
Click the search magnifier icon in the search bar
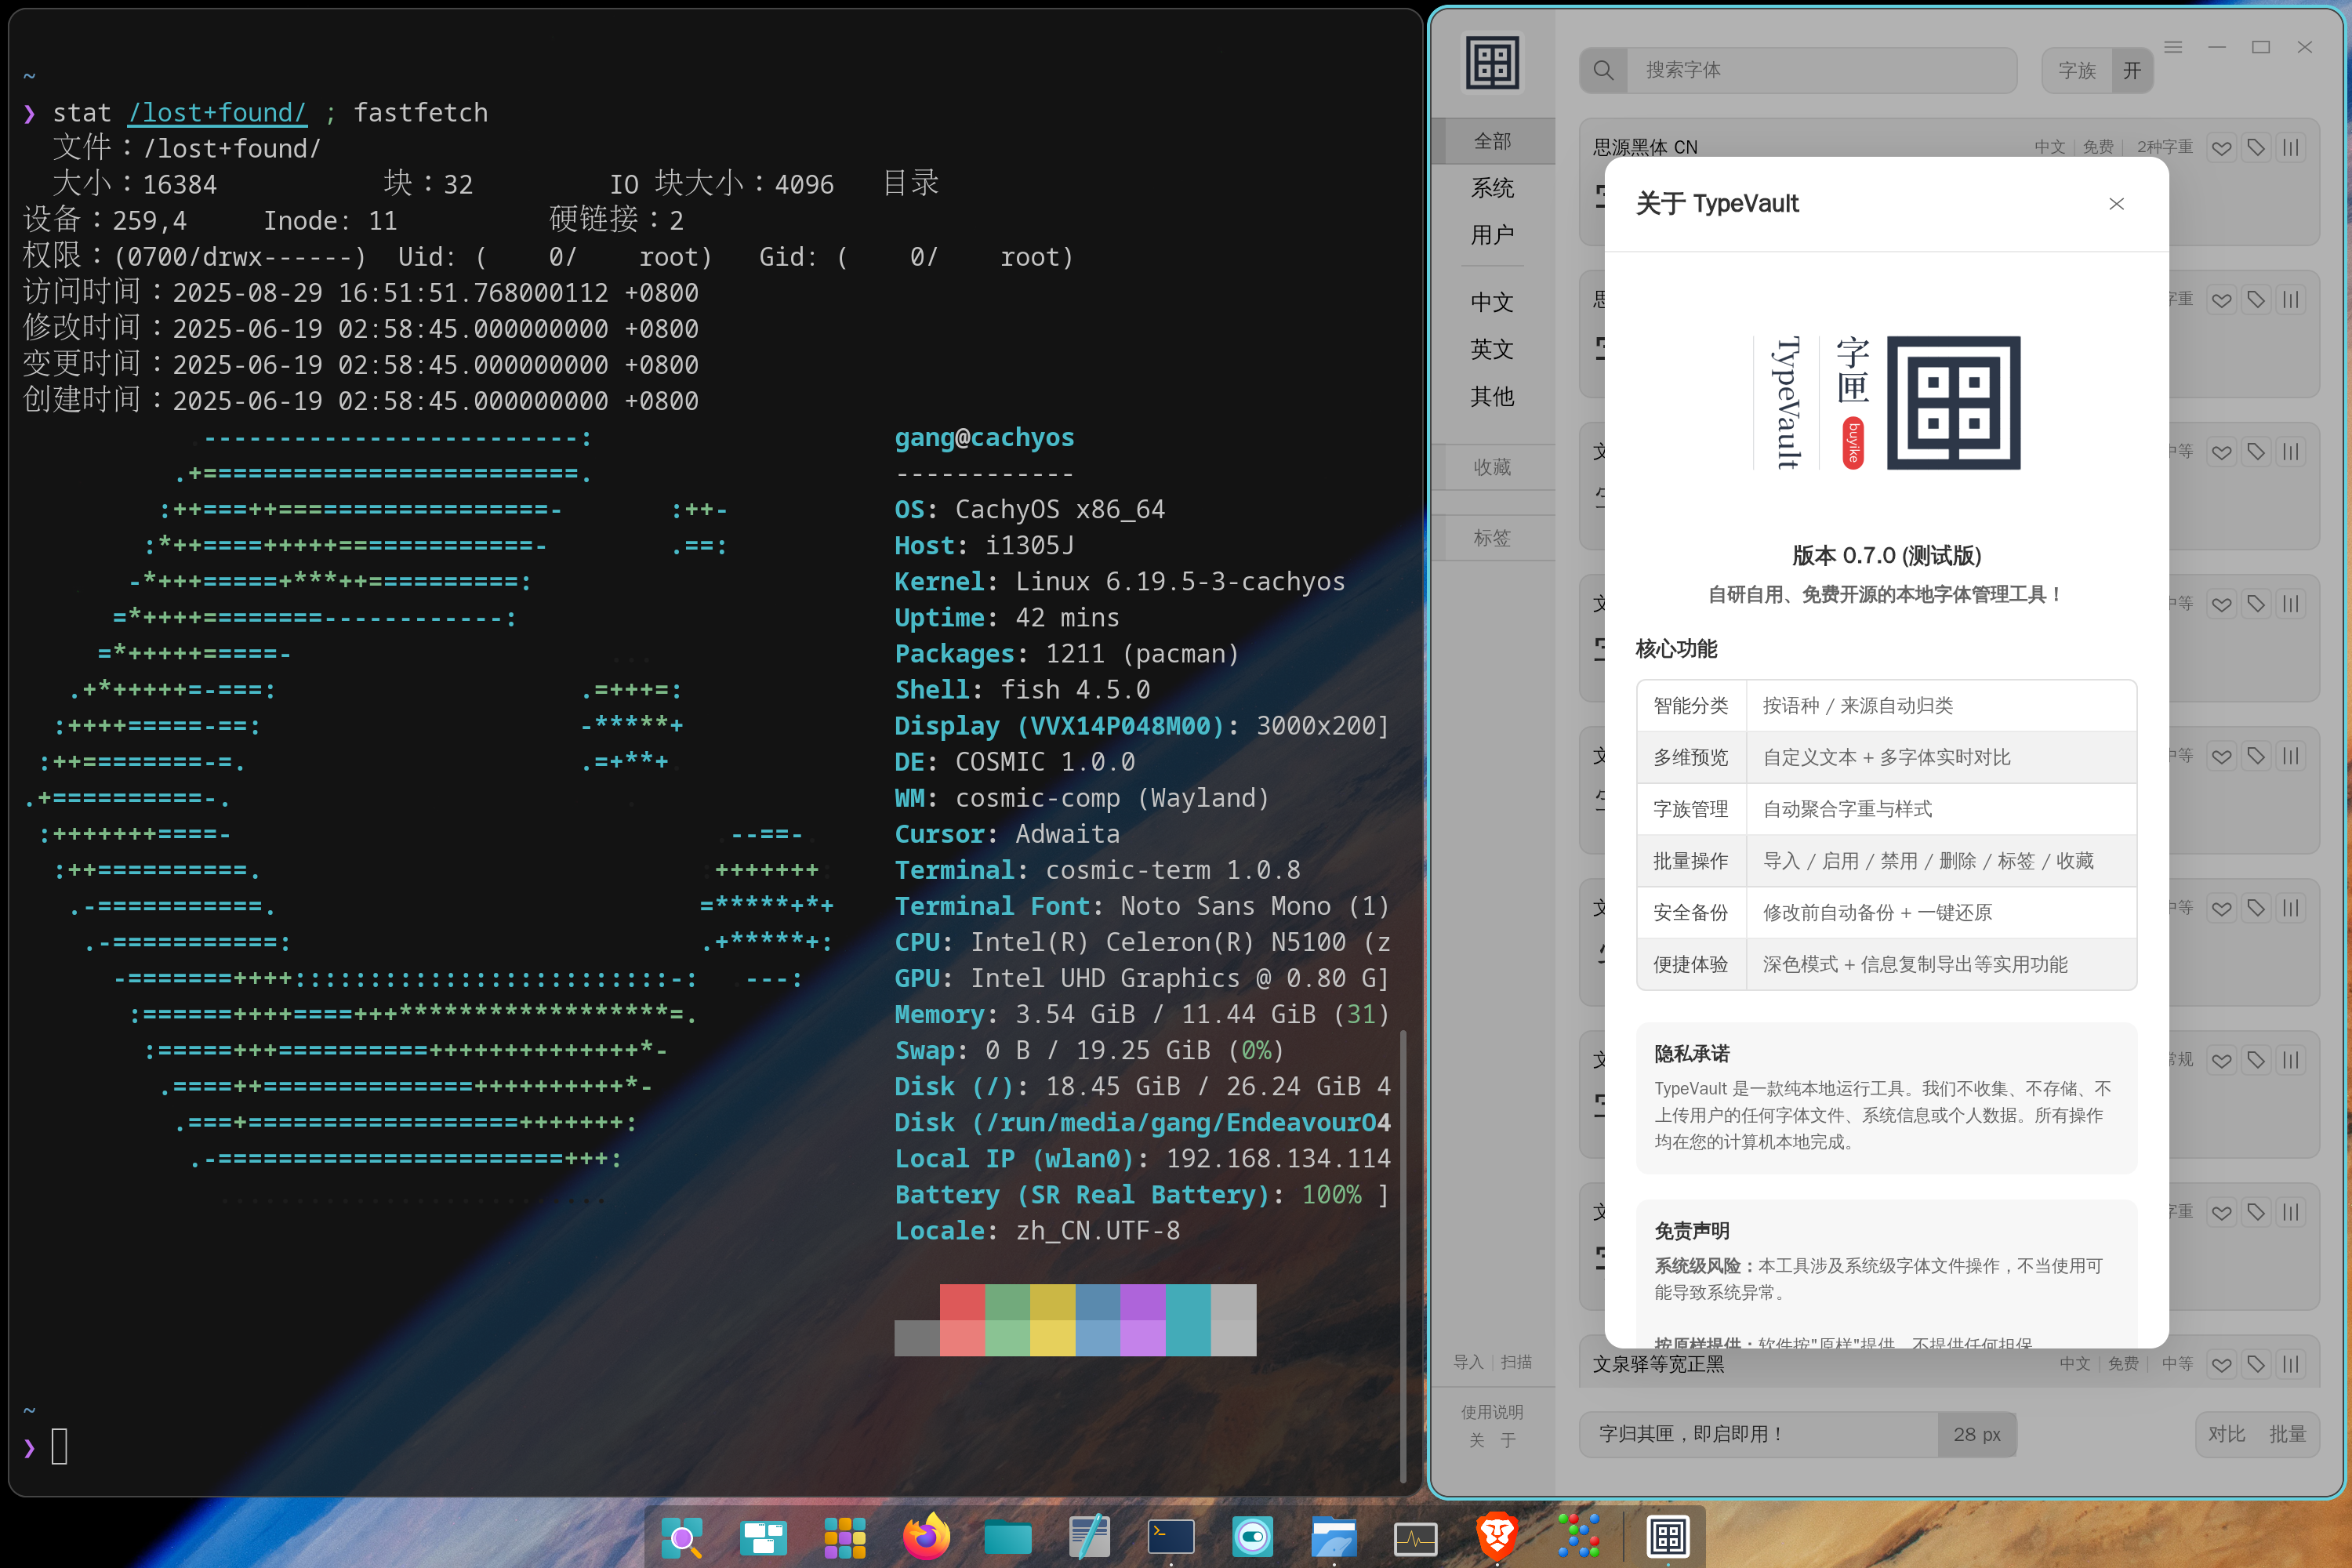click(1604, 70)
